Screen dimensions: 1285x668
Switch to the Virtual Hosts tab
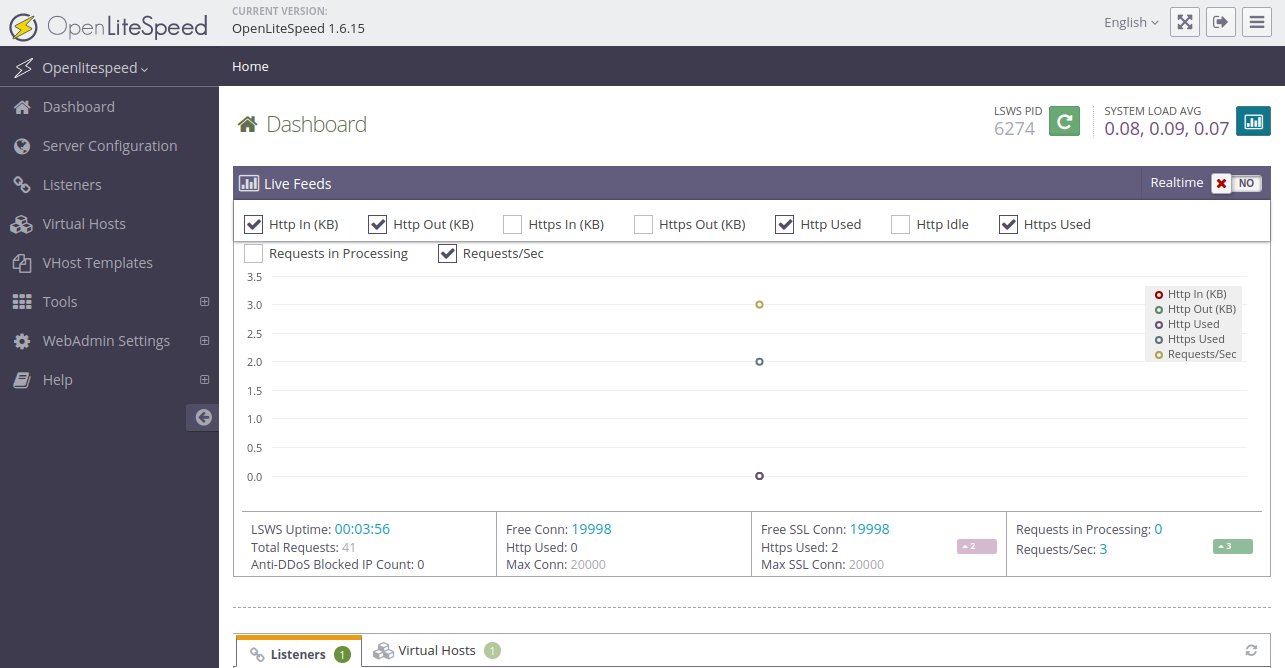click(x=436, y=651)
